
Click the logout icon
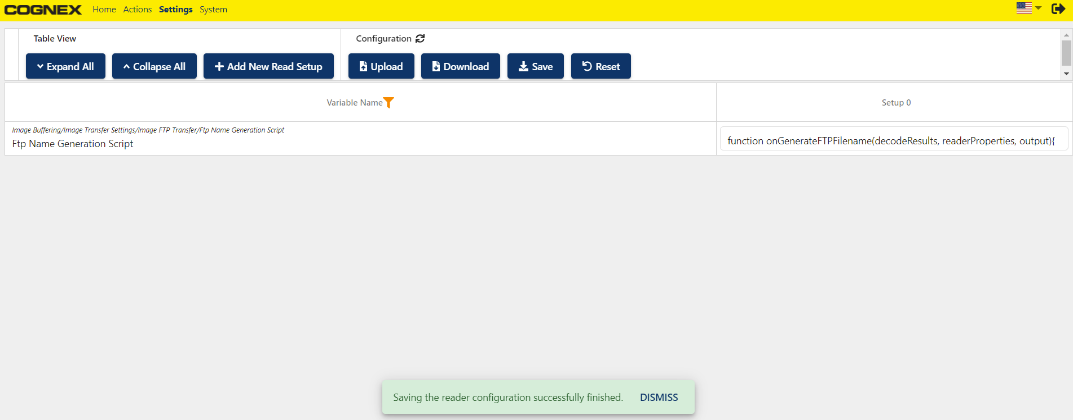coord(1058,8)
